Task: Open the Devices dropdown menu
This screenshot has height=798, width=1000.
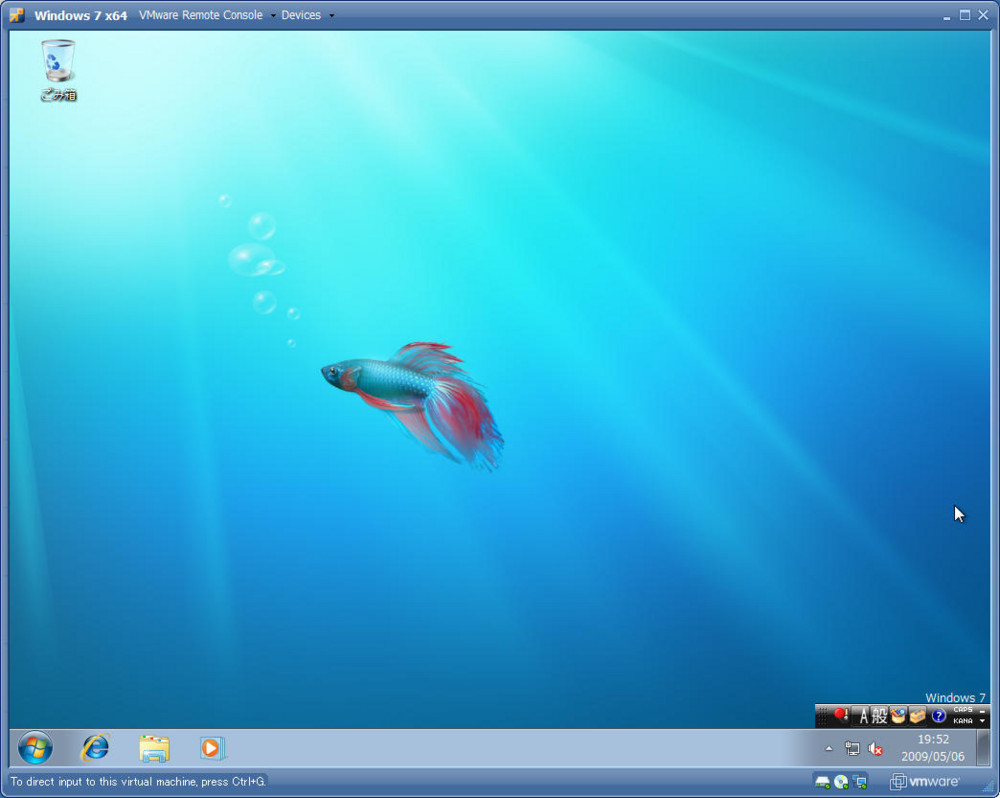Action: [x=301, y=15]
